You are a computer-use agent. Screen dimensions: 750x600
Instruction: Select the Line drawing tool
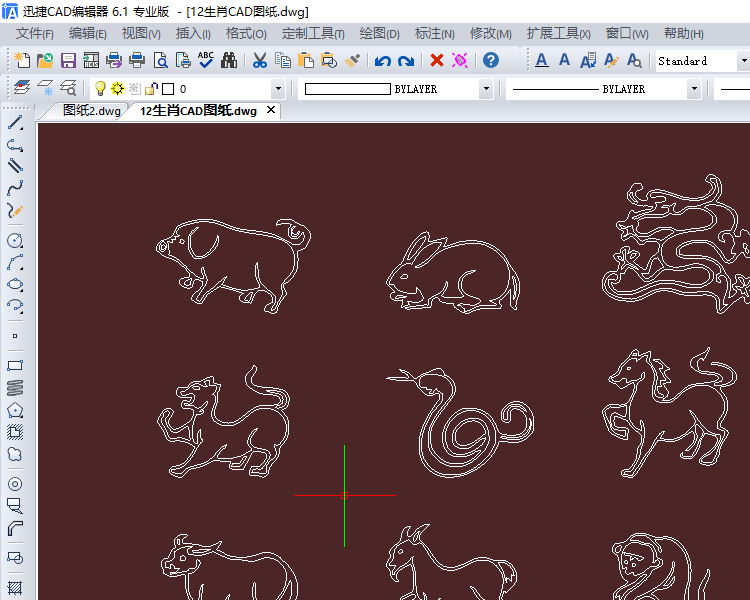[x=15, y=122]
